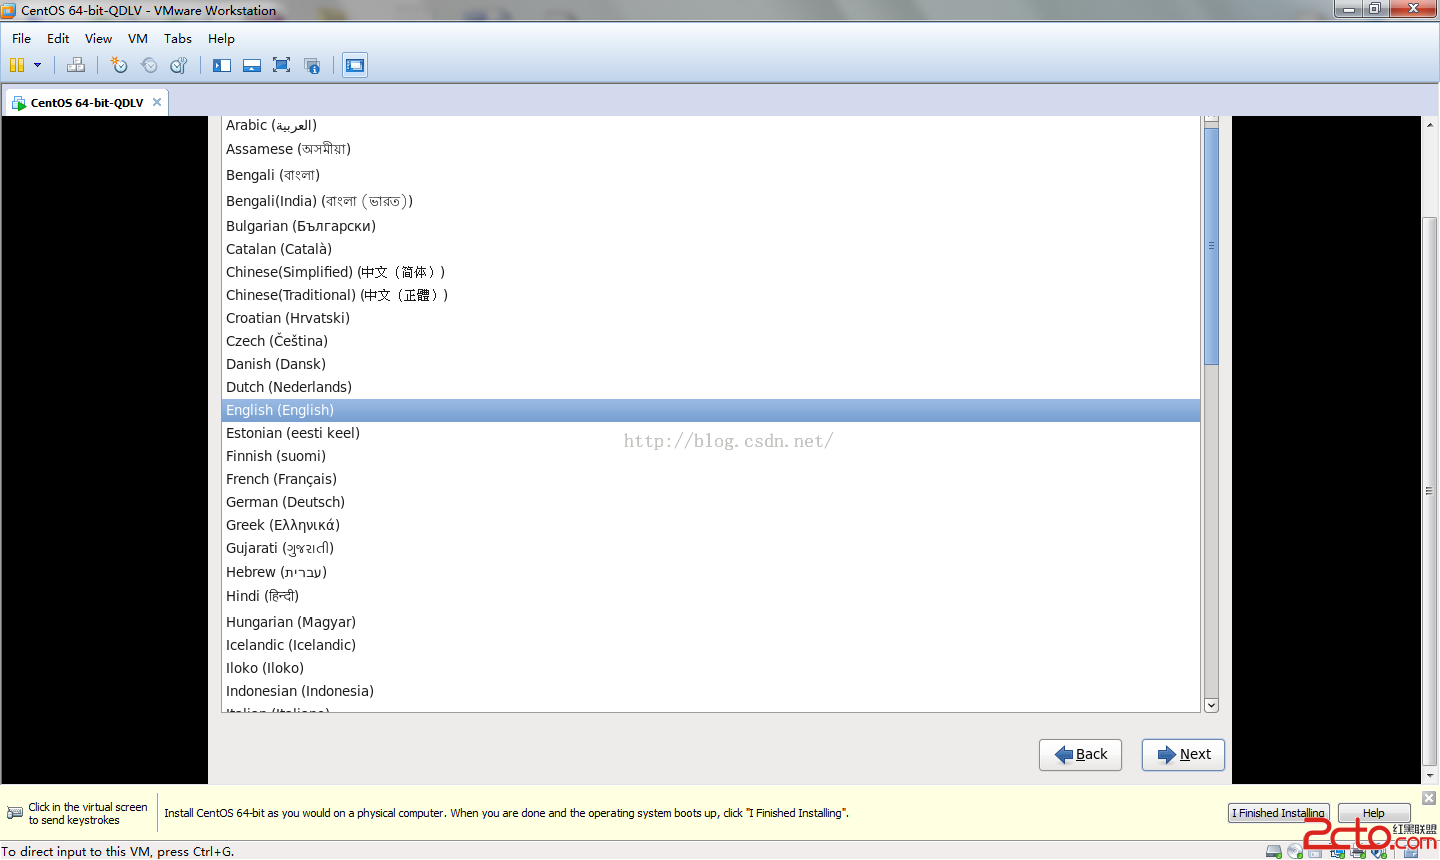The width and height of the screenshot is (1440, 860).
Task: Send Ctrl+Alt+Del to the virtual machine
Action: point(76,65)
